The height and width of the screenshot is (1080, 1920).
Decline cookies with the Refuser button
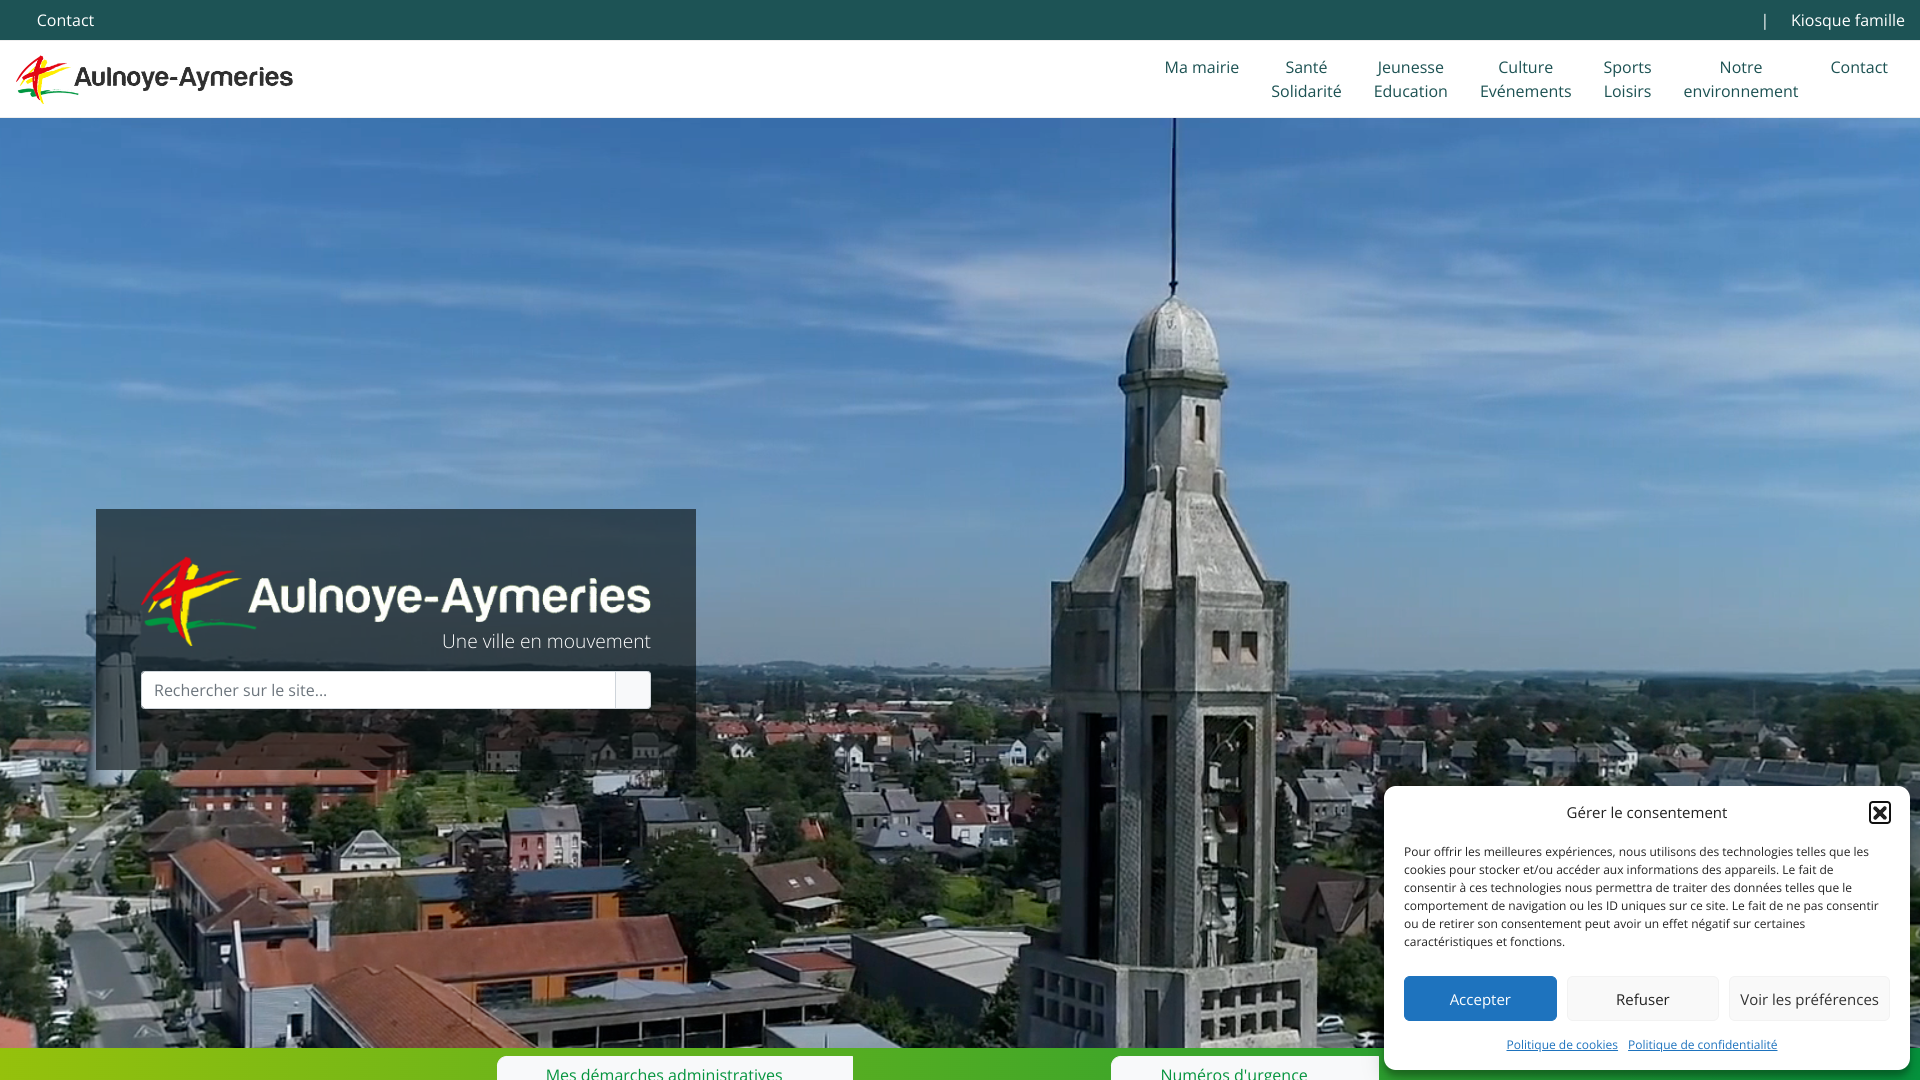point(1642,999)
